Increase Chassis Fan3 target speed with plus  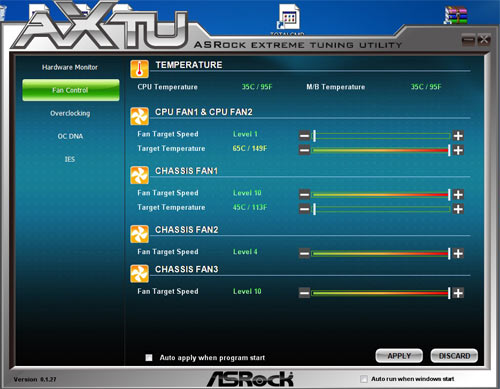point(458,293)
